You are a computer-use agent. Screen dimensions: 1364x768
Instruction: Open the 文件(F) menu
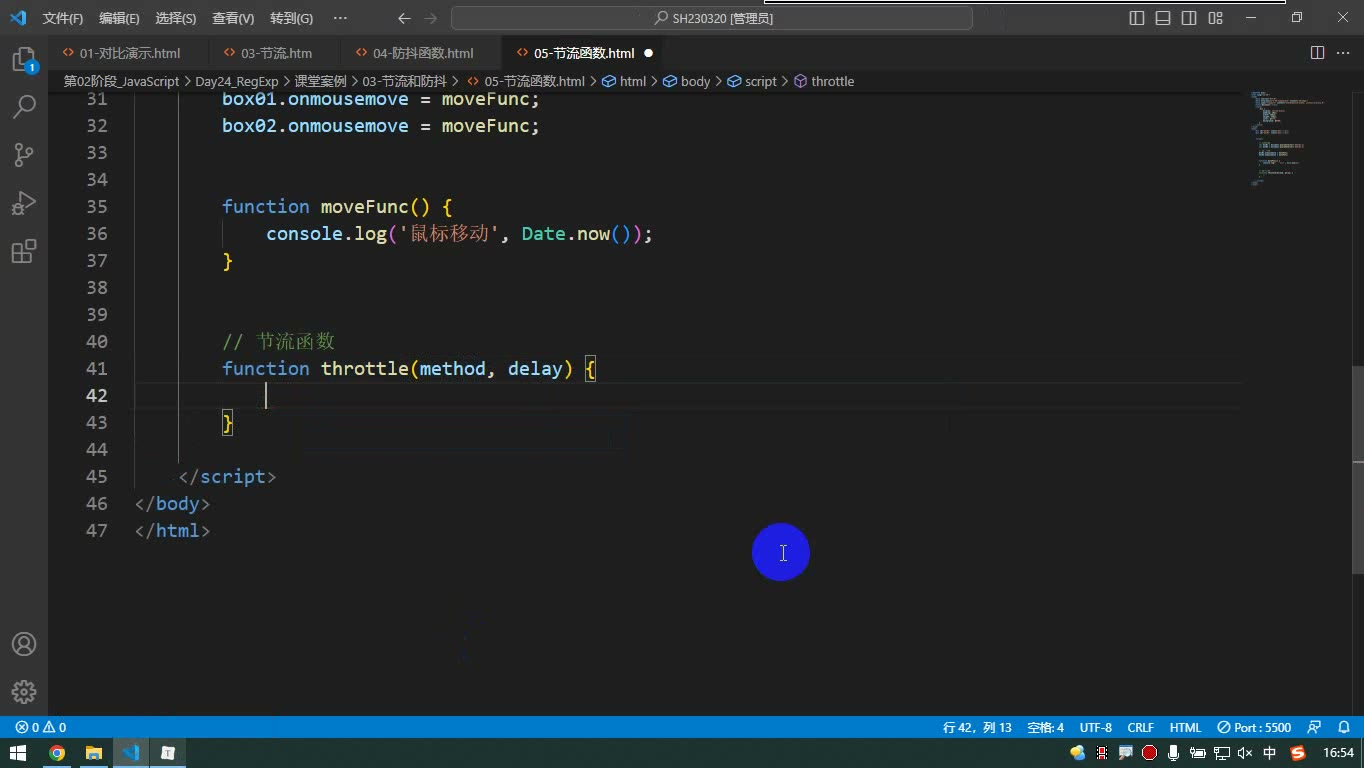click(x=63, y=18)
